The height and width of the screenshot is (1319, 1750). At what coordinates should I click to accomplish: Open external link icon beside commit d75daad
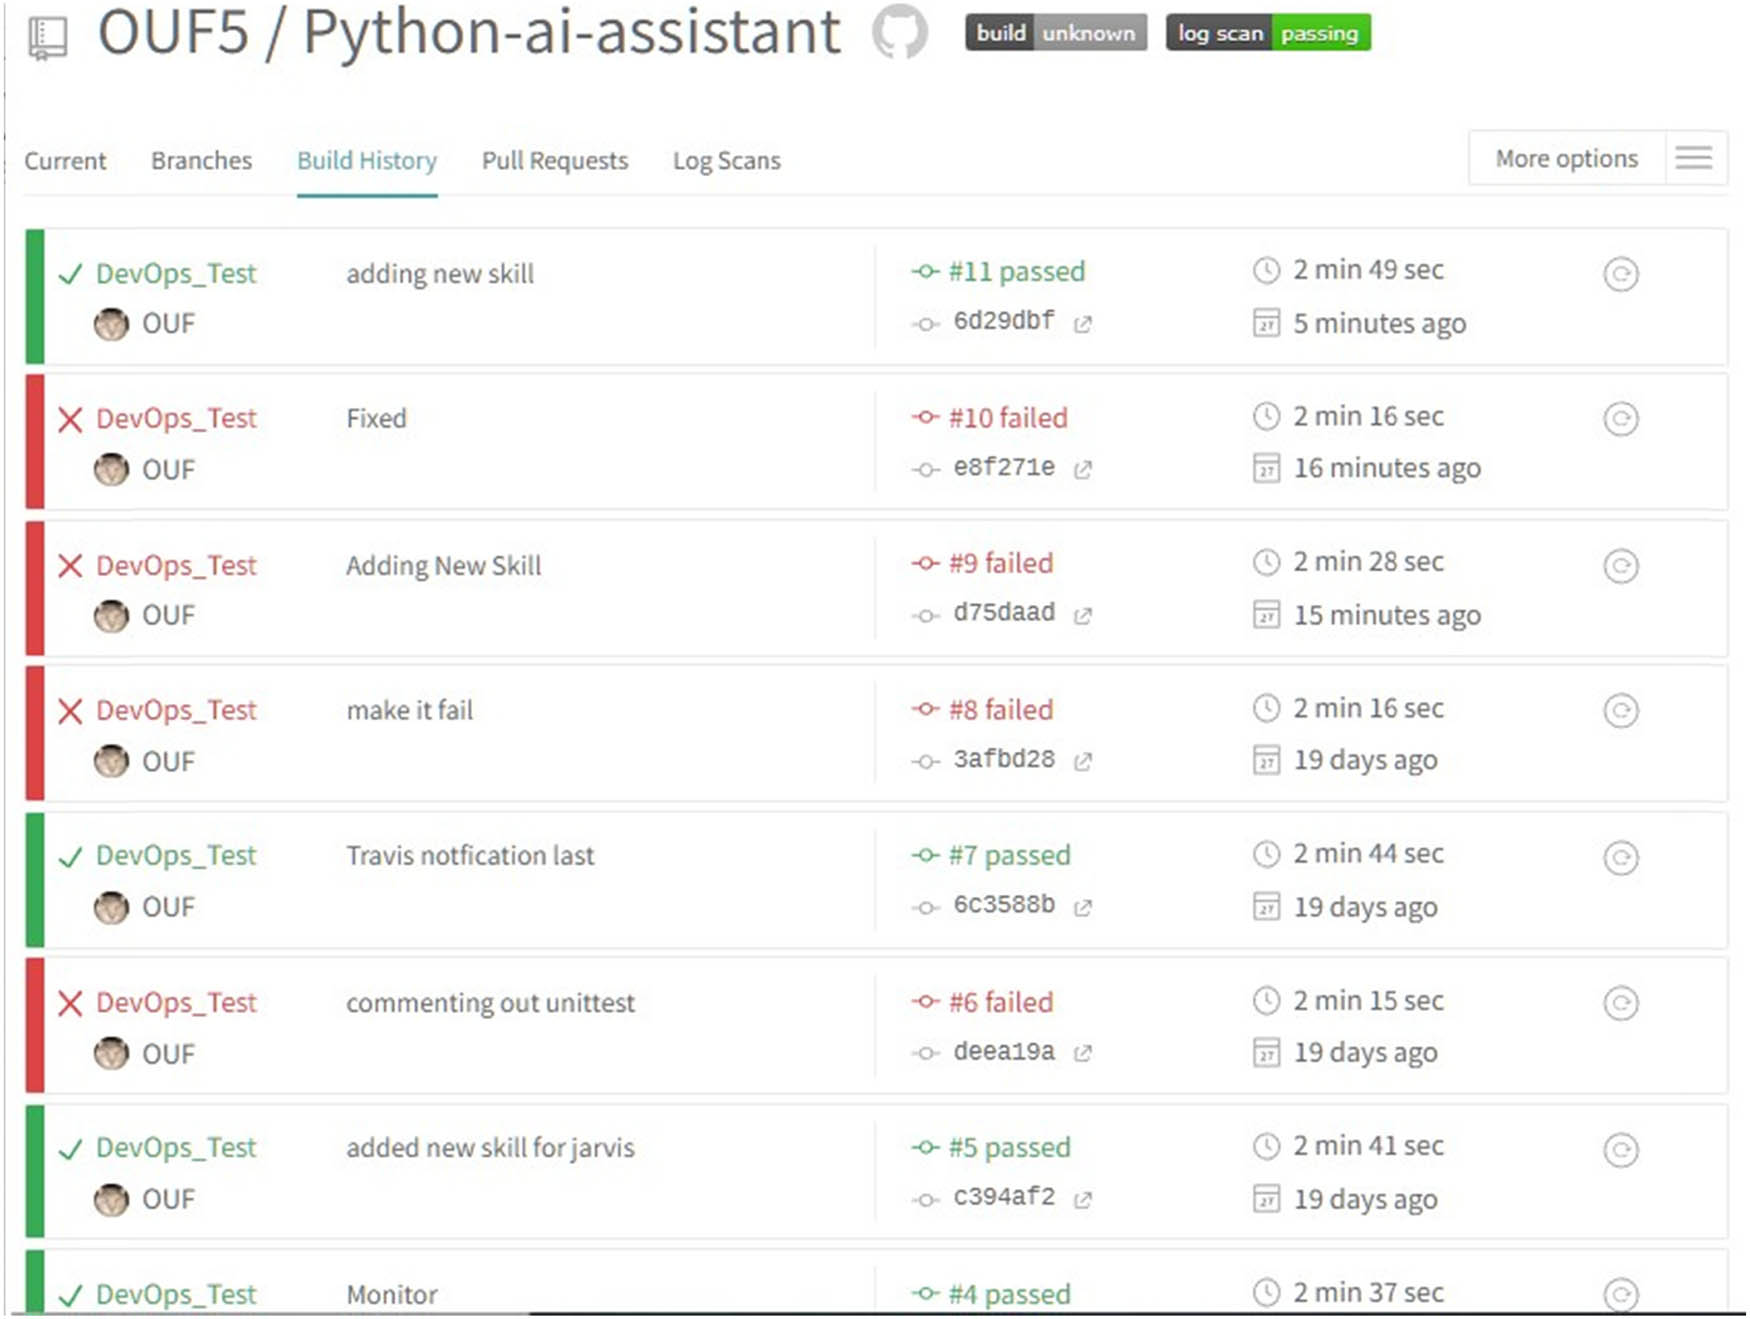click(1082, 616)
